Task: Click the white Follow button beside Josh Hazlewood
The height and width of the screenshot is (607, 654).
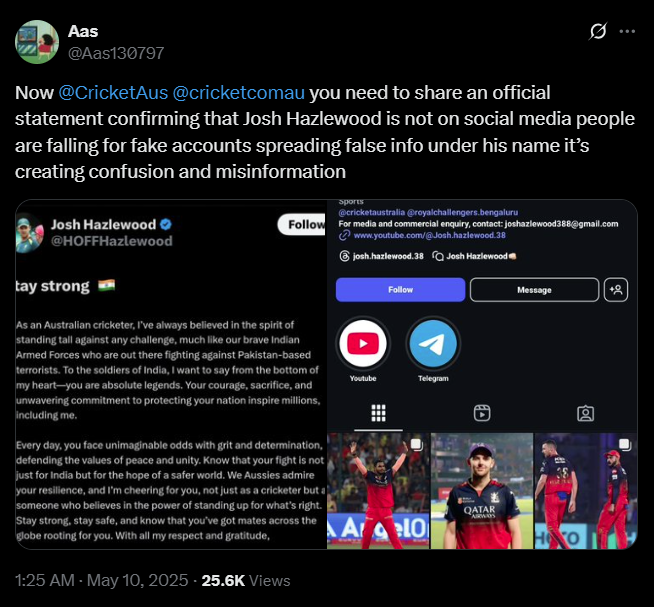Action: pyautogui.click(x=302, y=224)
